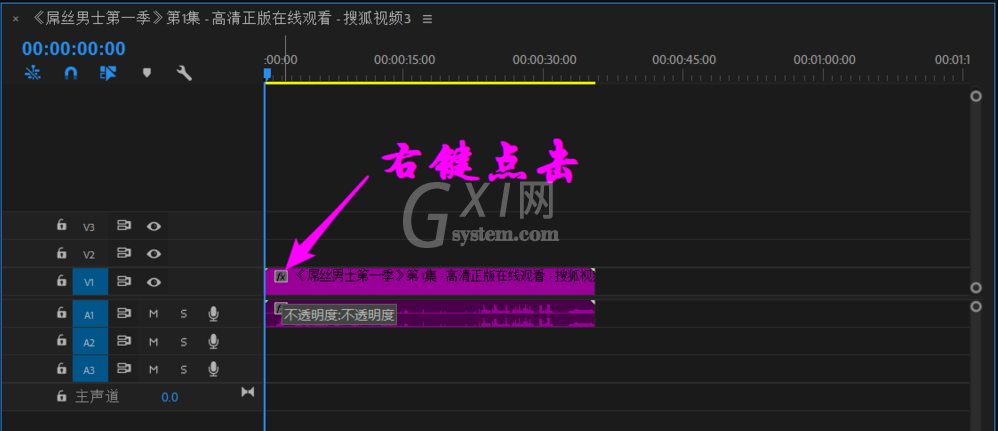Click the ruler at 00:00:30:00
This screenshot has height=431, width=998.
tap(544, 60)
